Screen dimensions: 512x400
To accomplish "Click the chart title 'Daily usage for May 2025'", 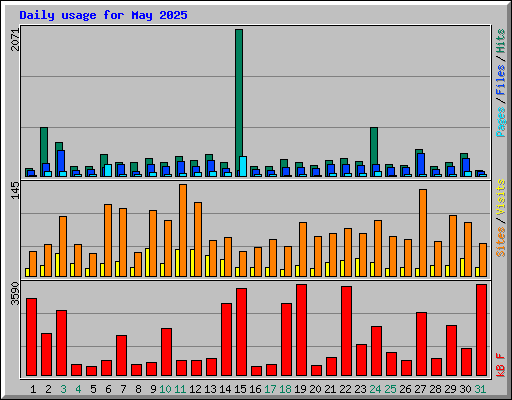I will click(103, 15).
